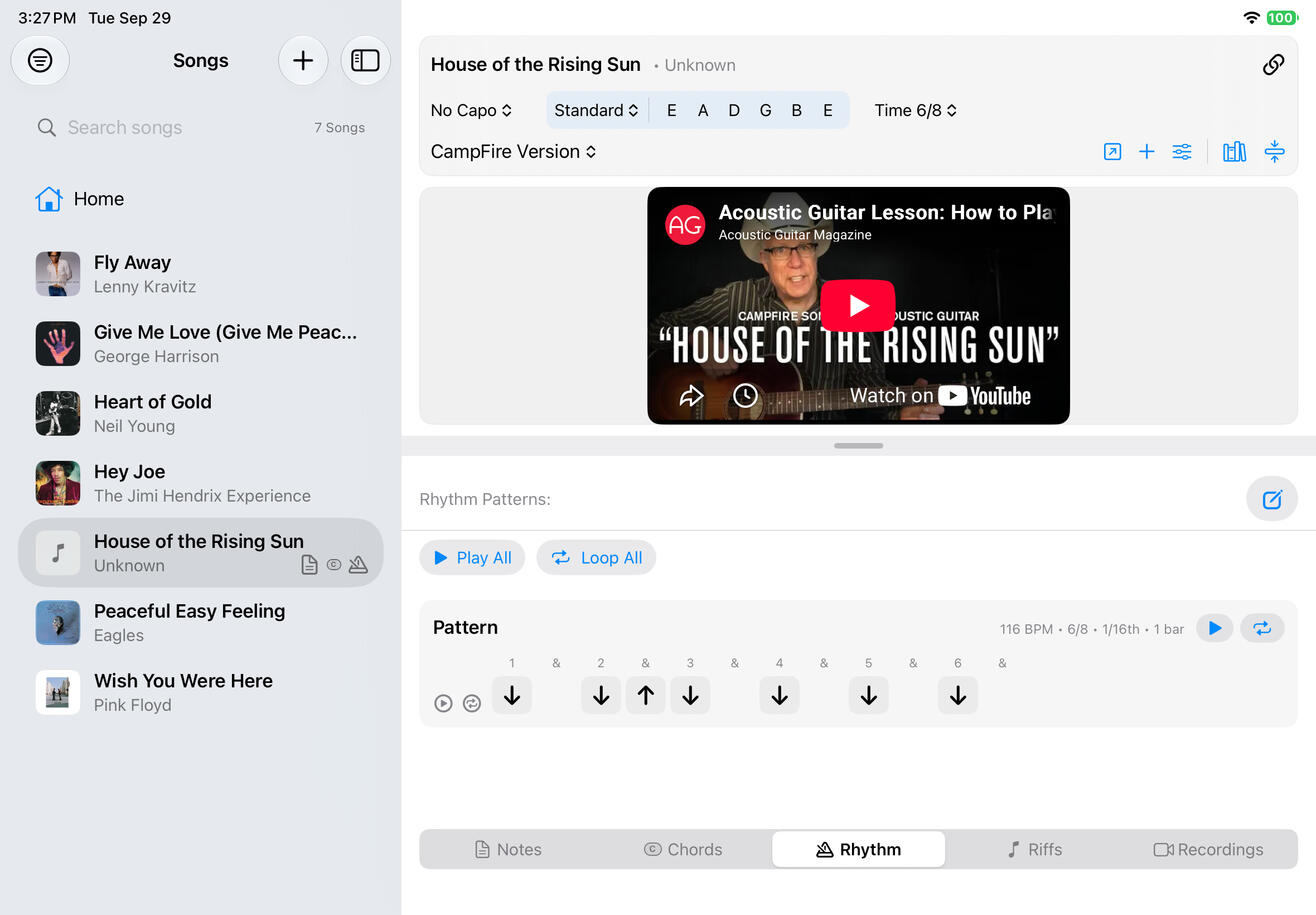The height and width of the screenshot is (915, 1316).
Task: Toggle the downstroke on beat 4
Action: pyautogui.click(x=779, y=695)
